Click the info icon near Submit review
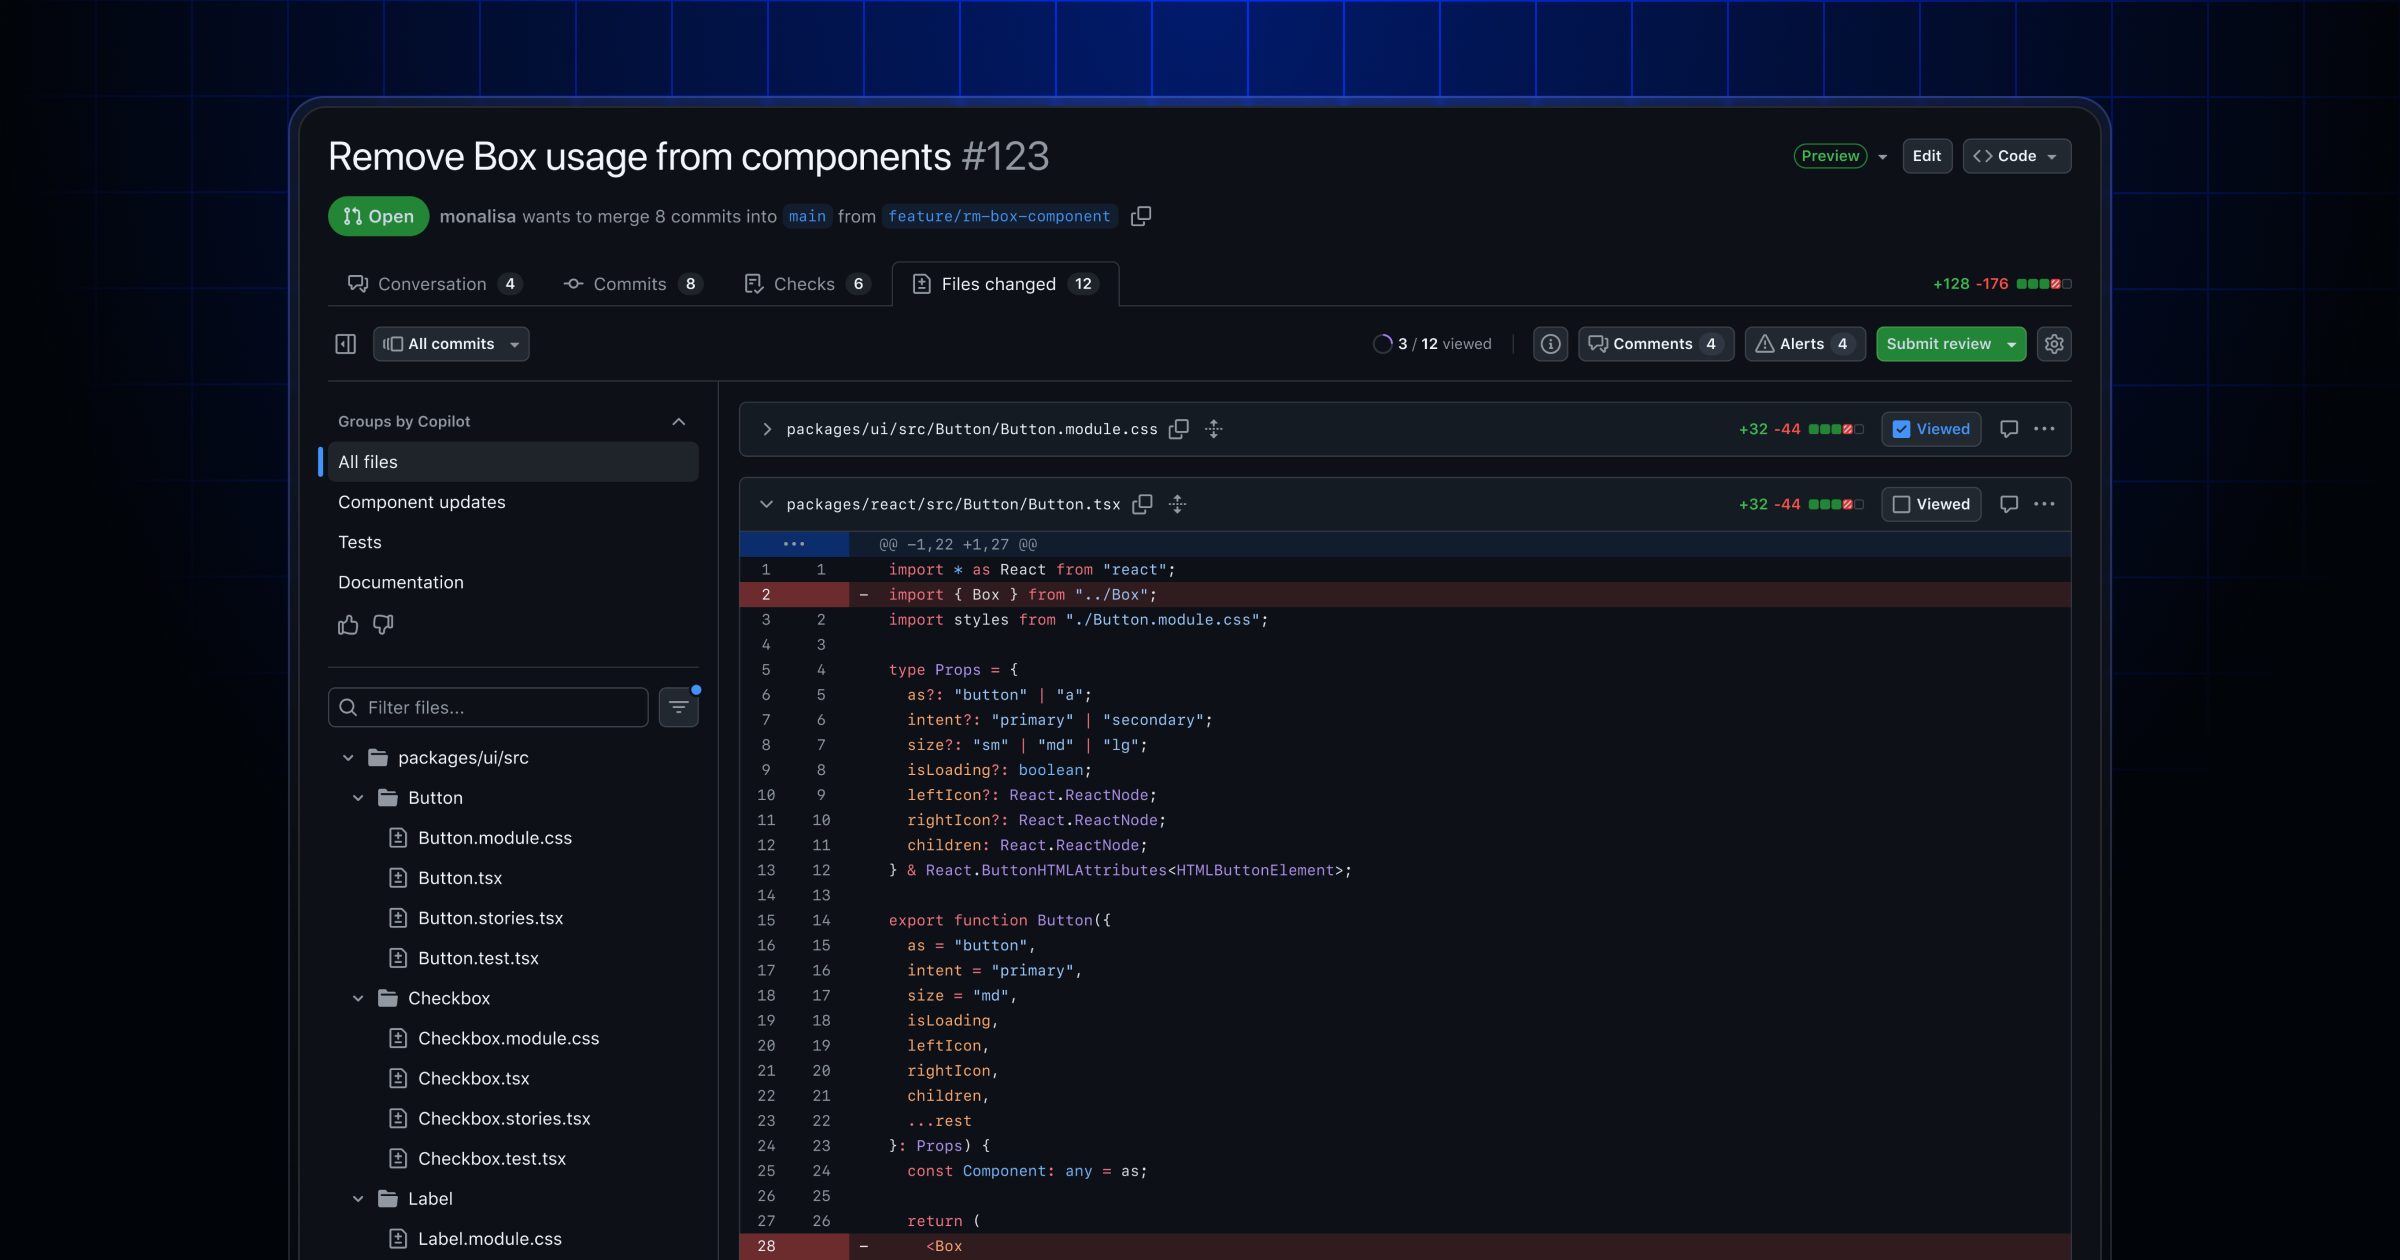The height and width of the screenshot is (1260, 2400). click(x=1549, y=344)
